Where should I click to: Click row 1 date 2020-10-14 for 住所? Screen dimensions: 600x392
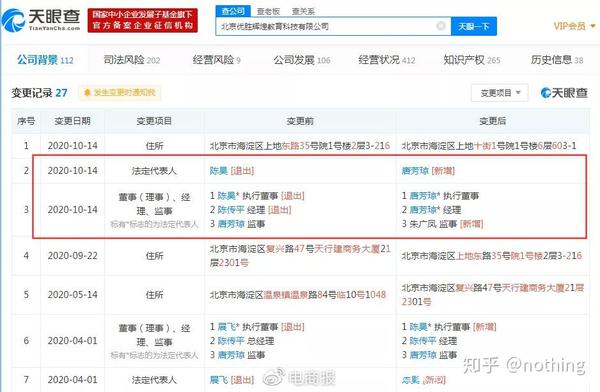pyautogui.click(x=73, y=146)
